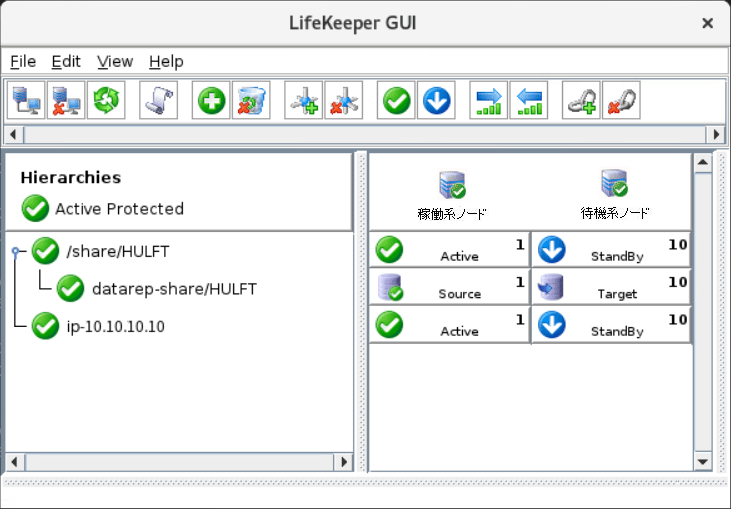Select the 待機系ノード server icon
Screen dimensions: 731x509
(614, 183)
